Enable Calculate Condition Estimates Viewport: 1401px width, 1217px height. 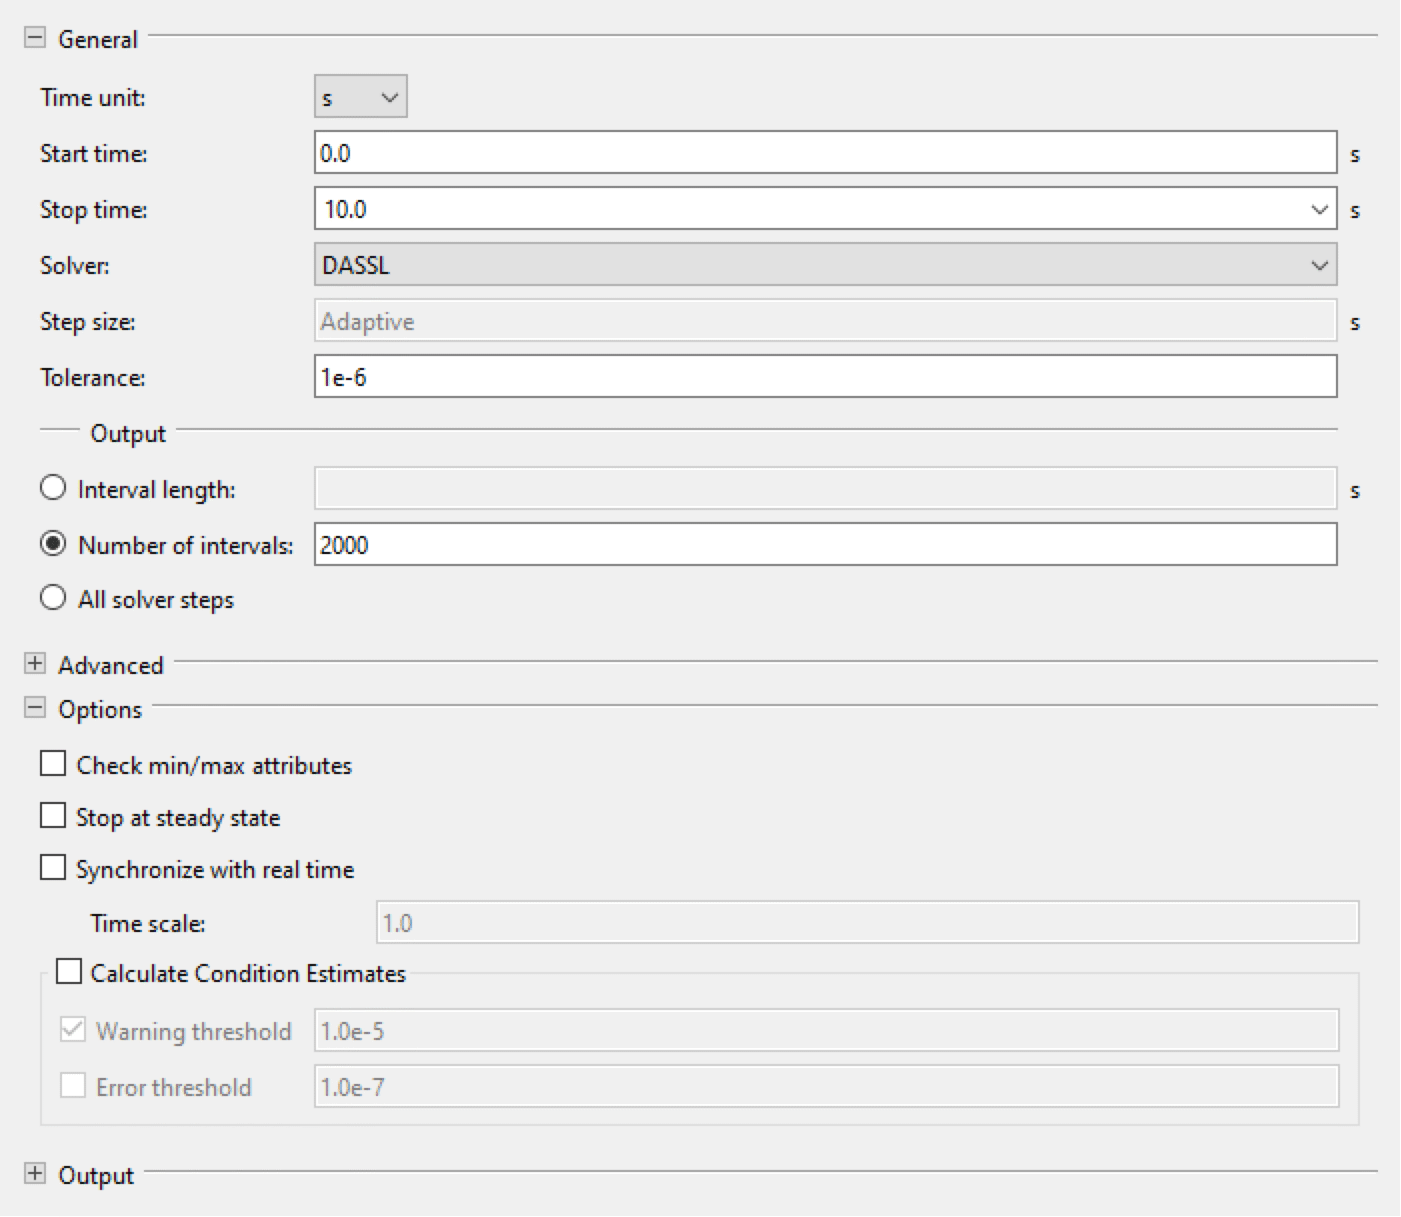tap(69, 972)
